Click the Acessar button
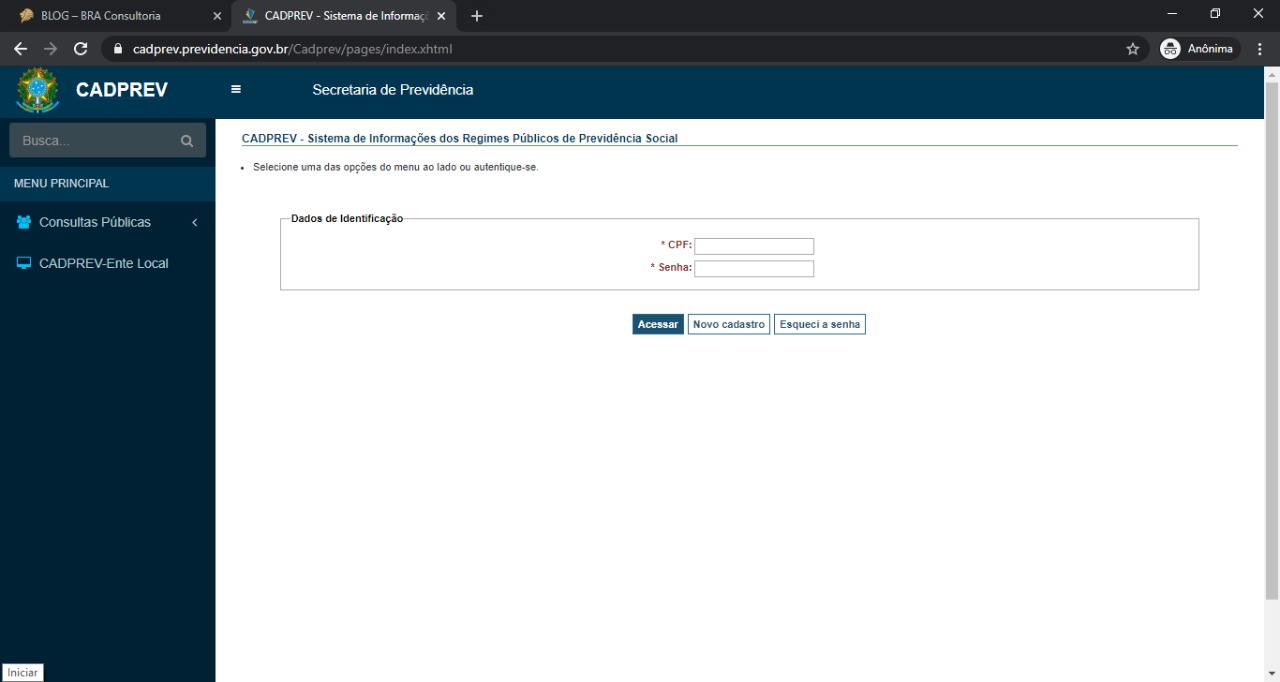Image resolution: width=1280 pixels, height=682 pixels. [x=658, y=324]
